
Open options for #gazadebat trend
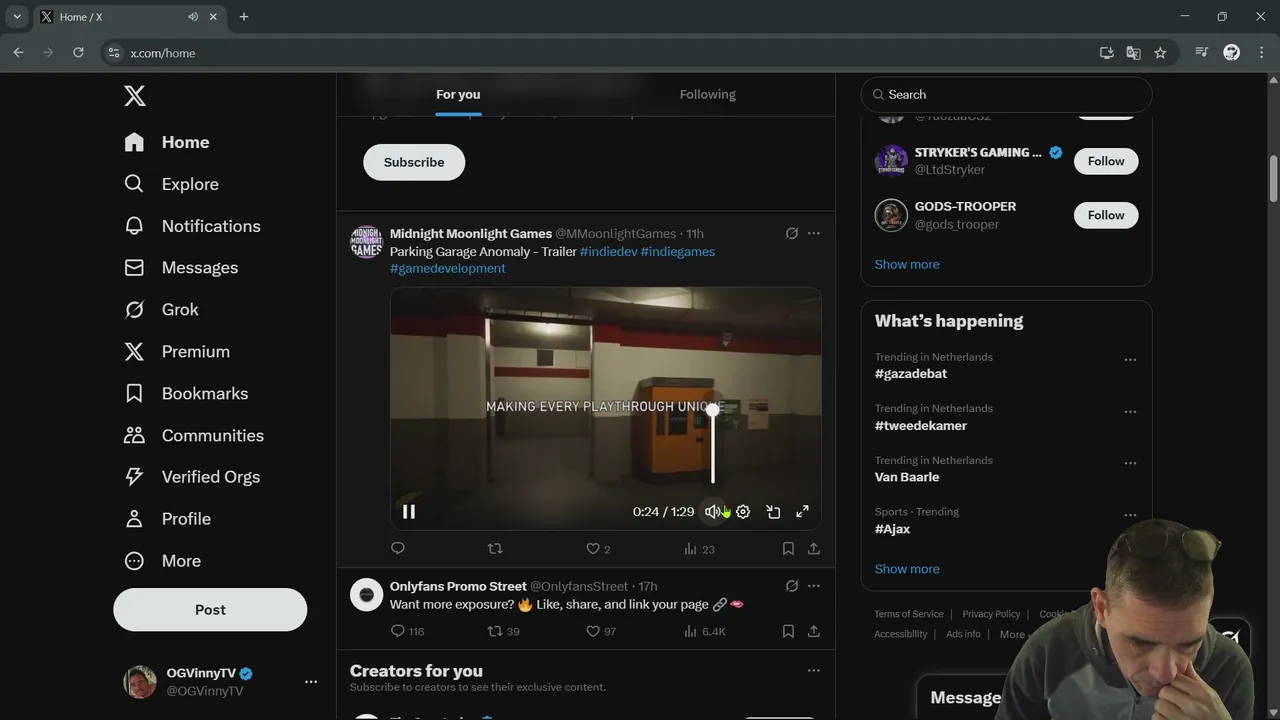pos(1130,360)
